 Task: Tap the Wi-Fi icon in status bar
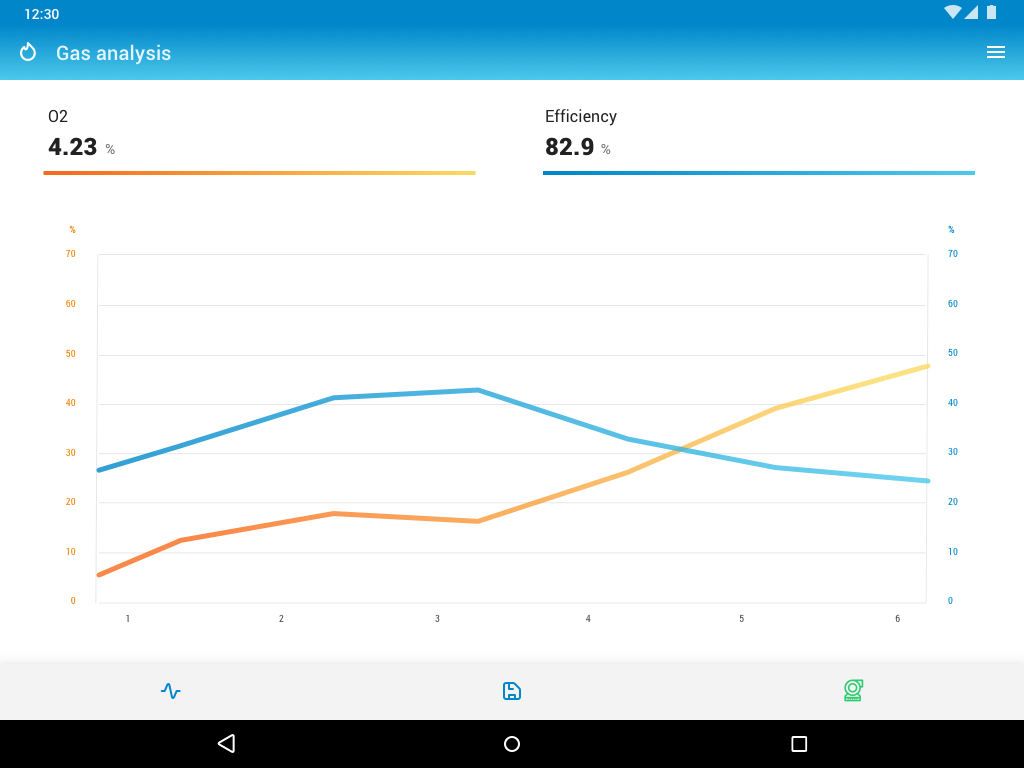pyautogui.click(x=952, y=12)
